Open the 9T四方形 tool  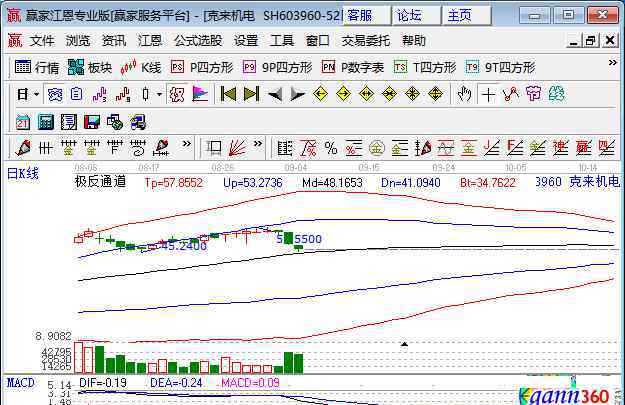click(500, 67)
